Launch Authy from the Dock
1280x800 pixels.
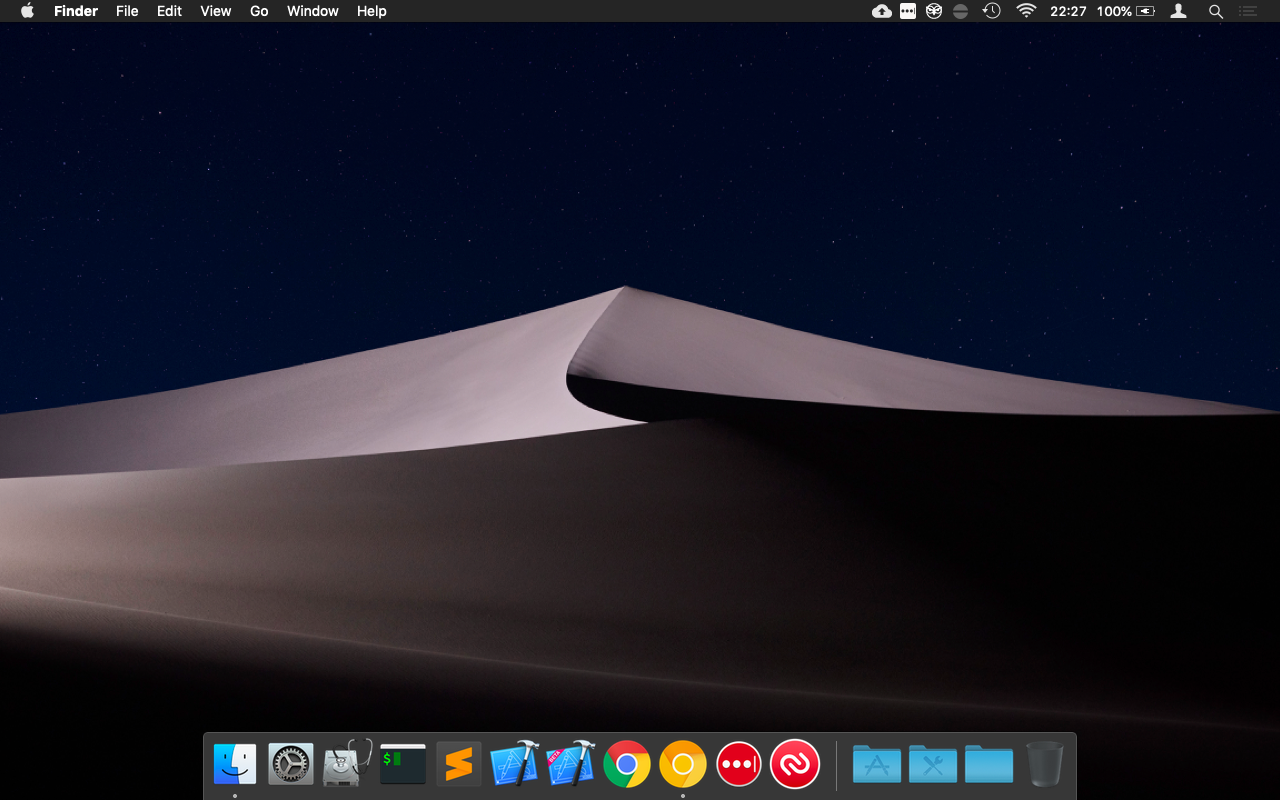tap(795, 765)
